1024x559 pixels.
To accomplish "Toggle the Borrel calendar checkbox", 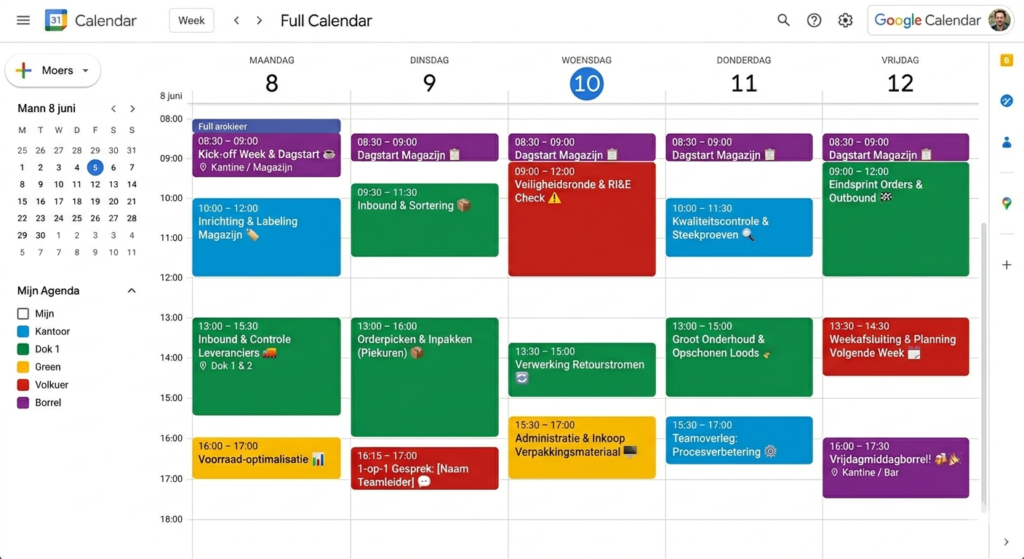I will 24,402.
